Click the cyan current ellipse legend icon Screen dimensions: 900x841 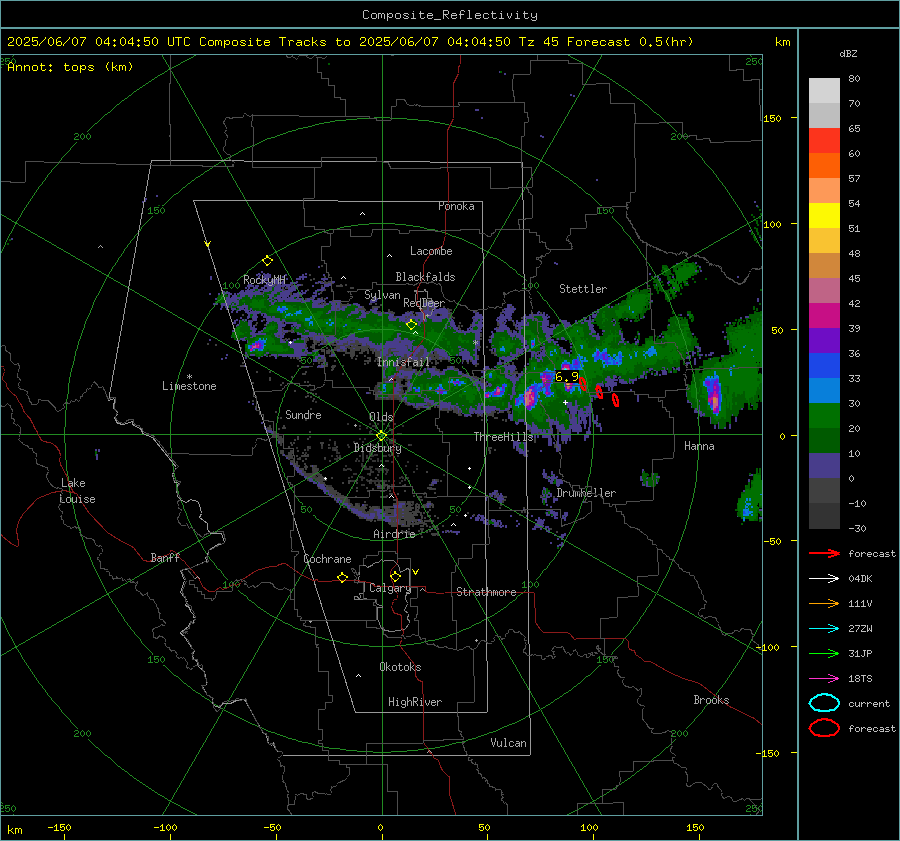(x=824, y=703)
